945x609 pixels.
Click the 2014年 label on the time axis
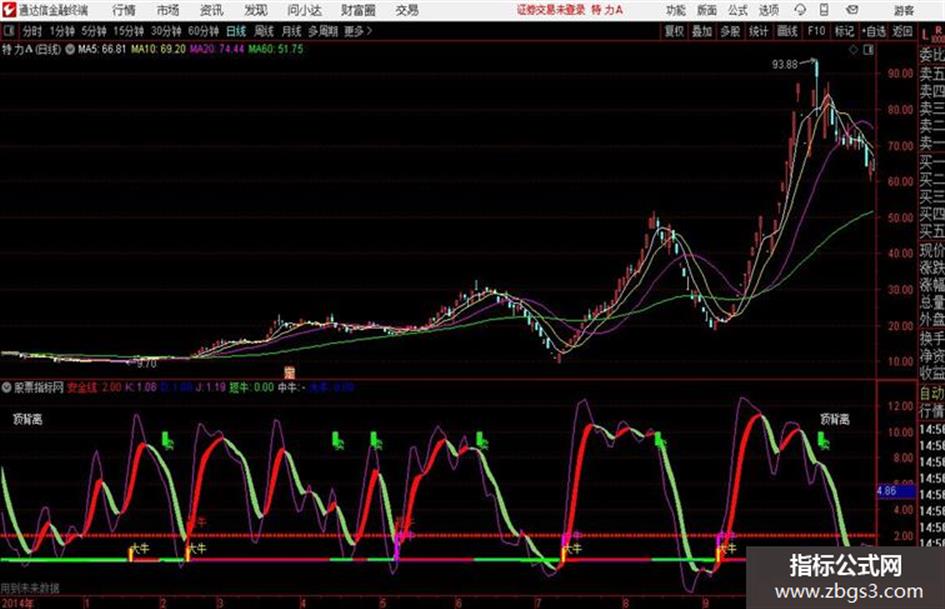(17, 603)
